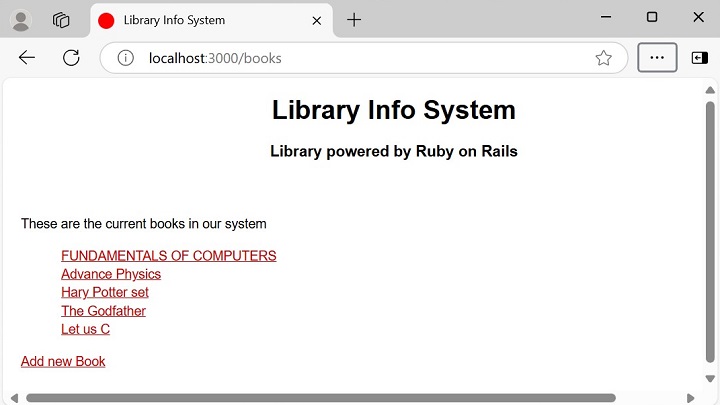The image size is (720, 405).
Task: Open a new tab with plus button
Action: pos(354,20)
